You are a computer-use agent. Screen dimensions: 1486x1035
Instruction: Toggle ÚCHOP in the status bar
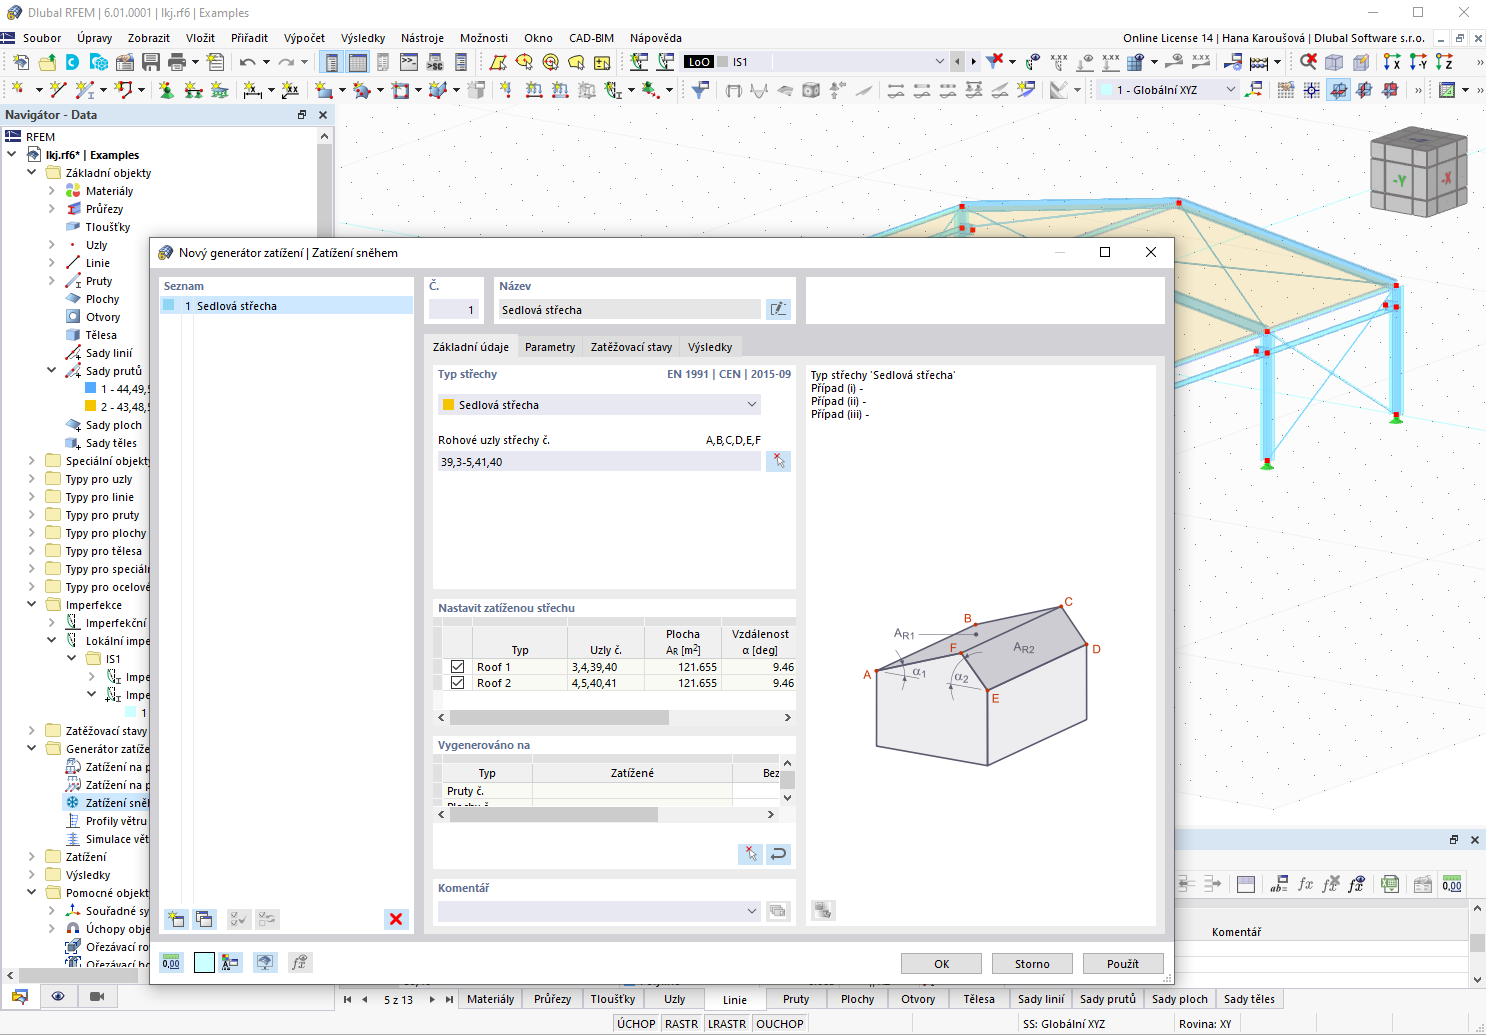pos(636,1024)
